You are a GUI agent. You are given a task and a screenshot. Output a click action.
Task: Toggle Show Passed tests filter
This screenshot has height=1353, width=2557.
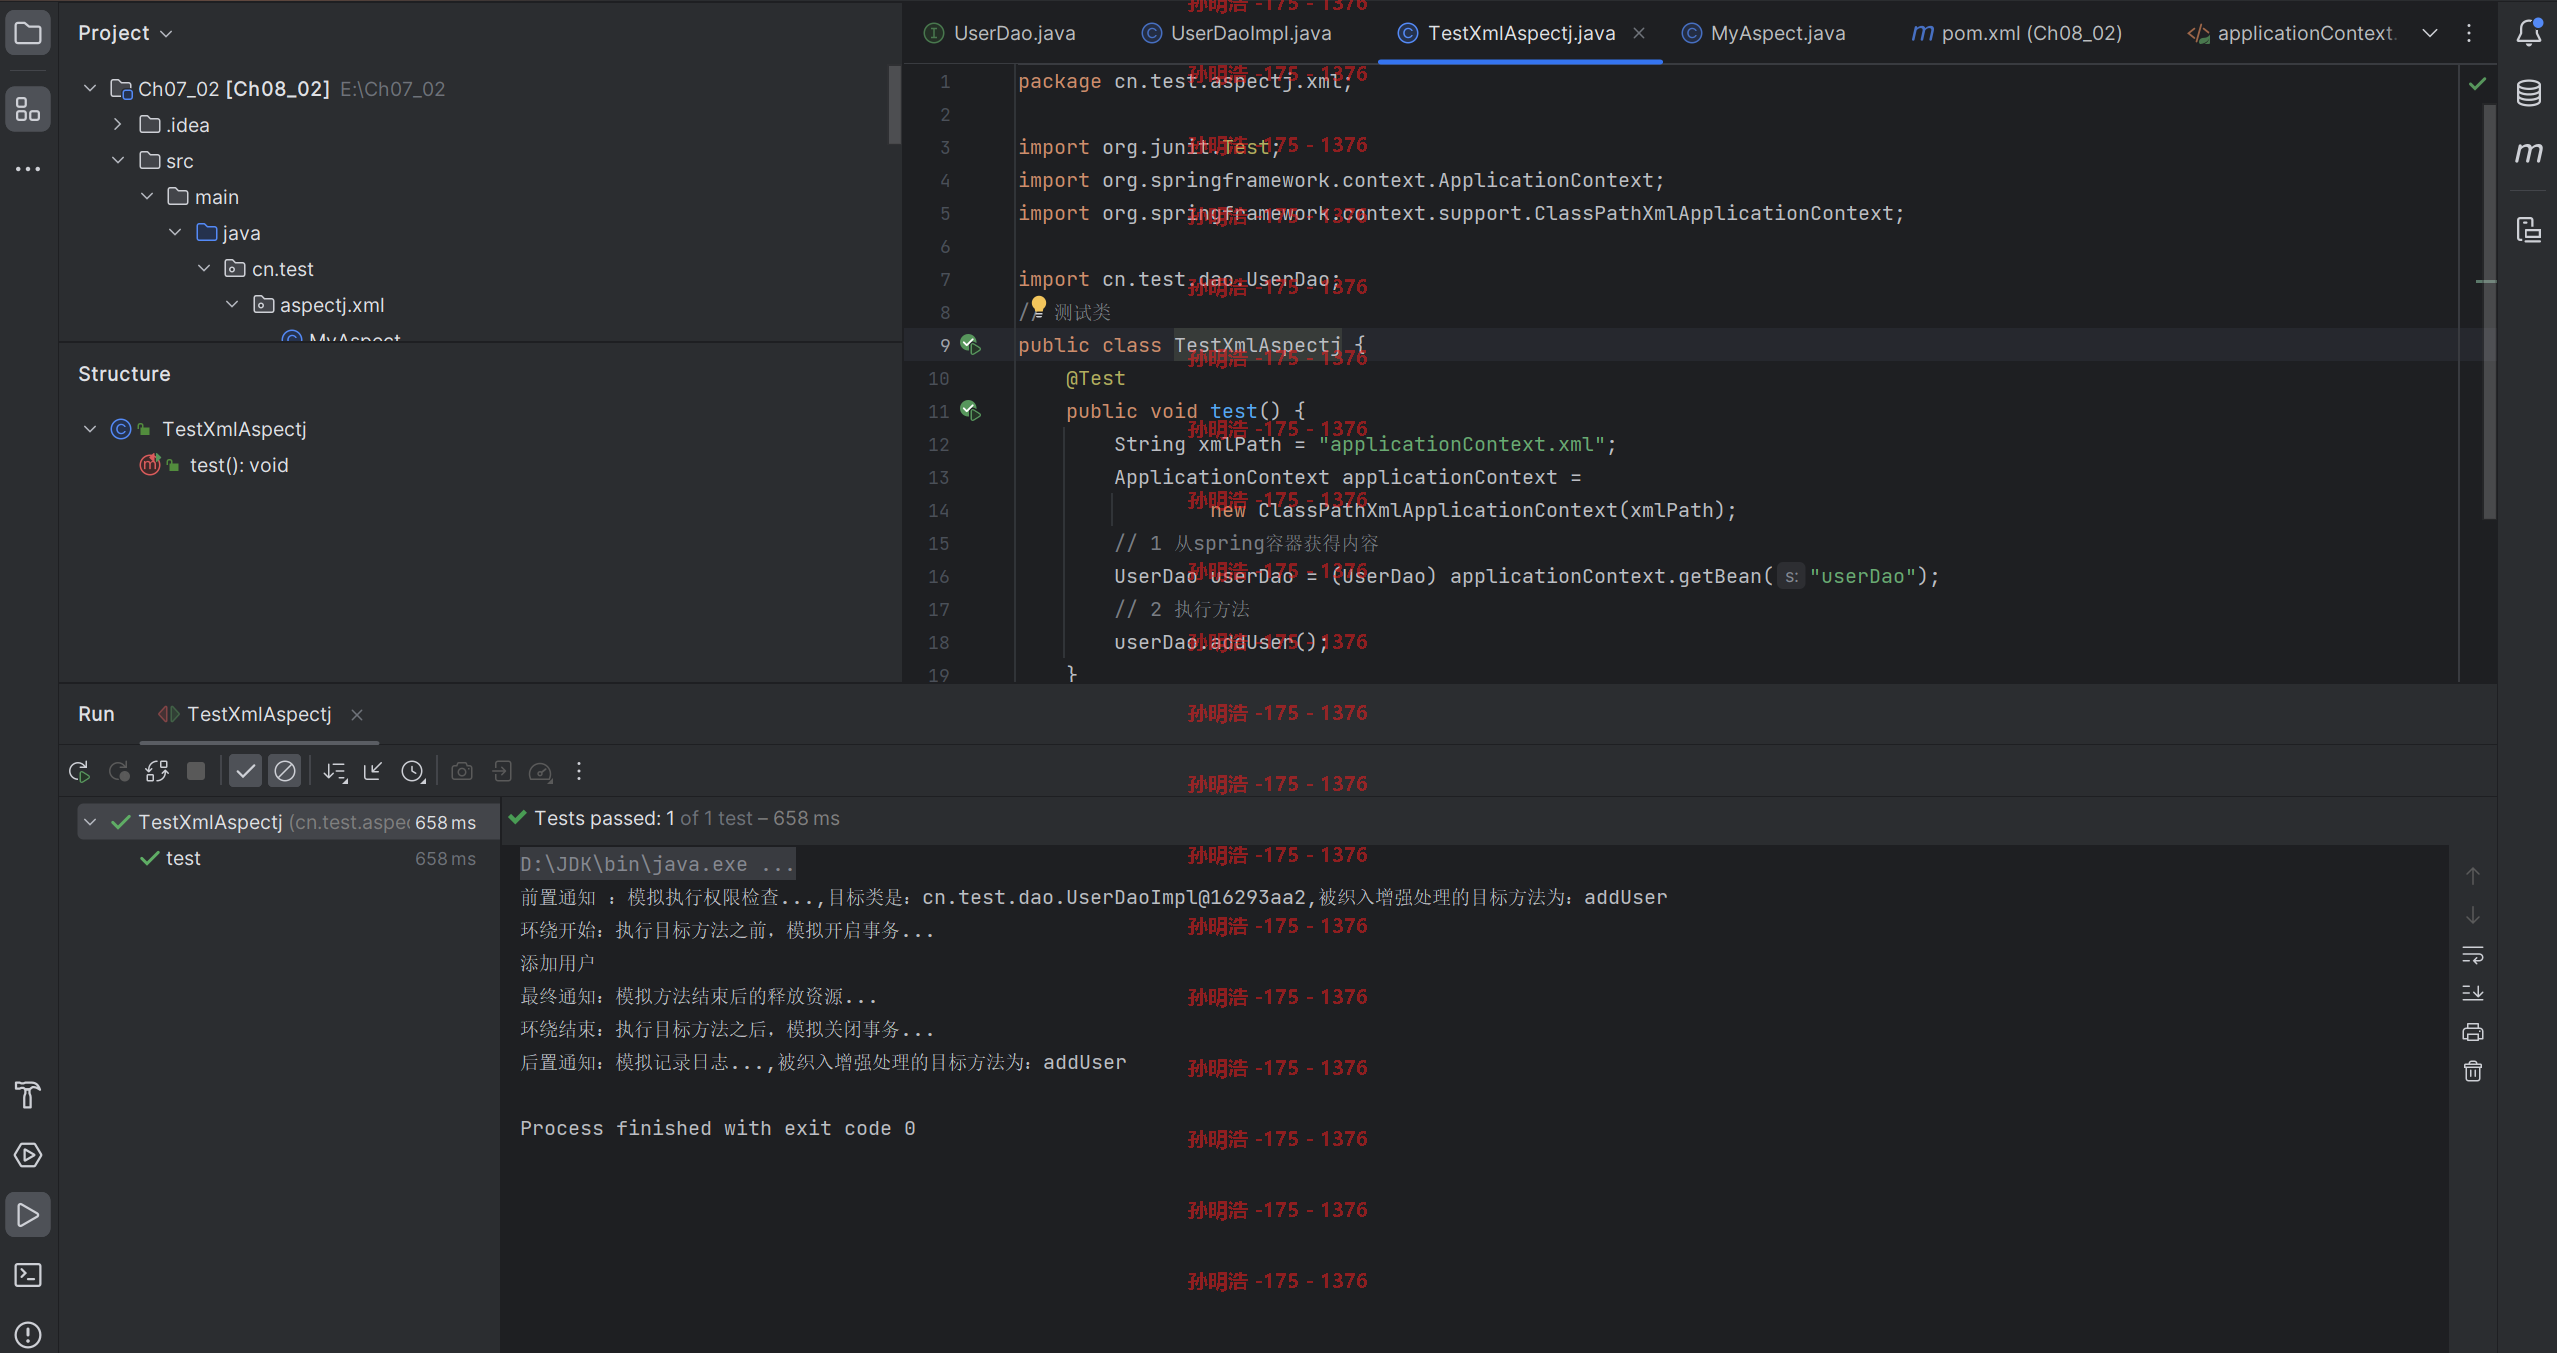pos(245,771)
